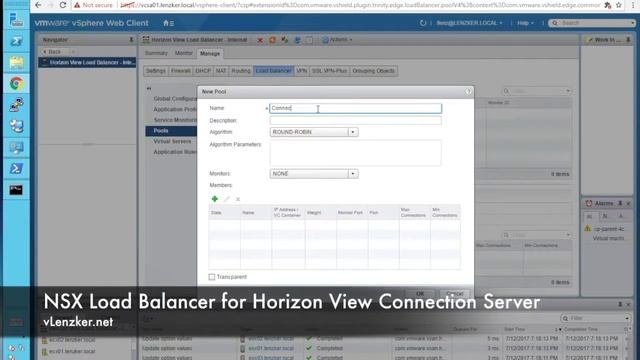Open the VPN sub-tab
This screenshot has width=640, height=360.
point(302,71)
